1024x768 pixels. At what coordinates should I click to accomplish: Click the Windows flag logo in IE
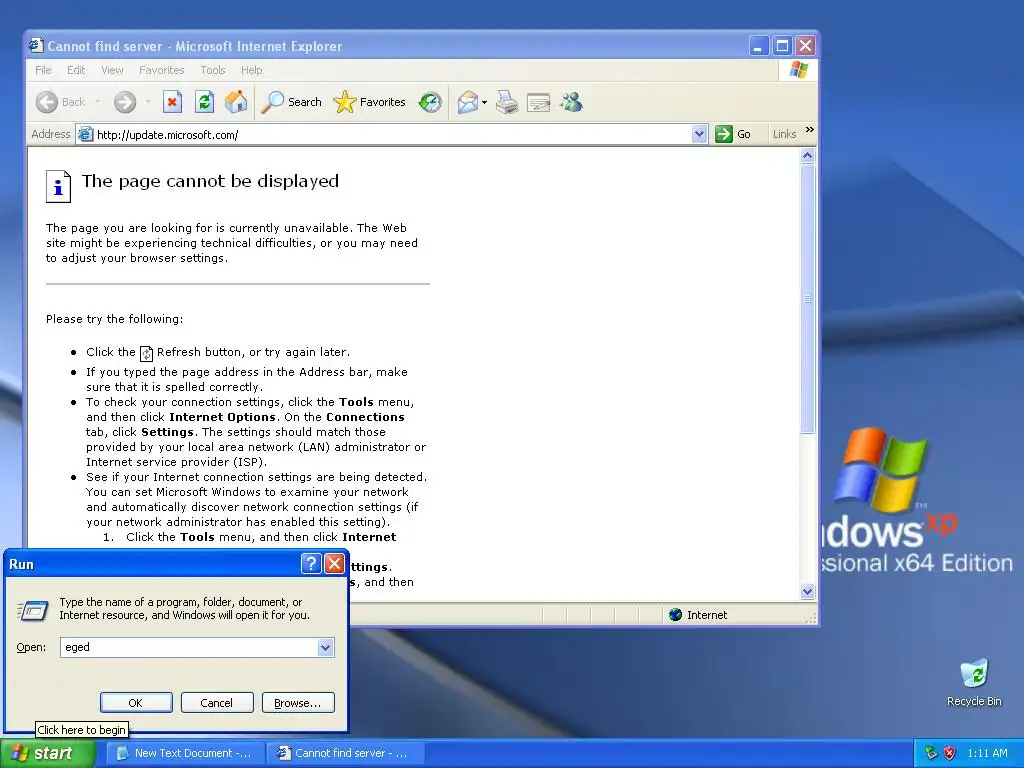coord(798,70)
